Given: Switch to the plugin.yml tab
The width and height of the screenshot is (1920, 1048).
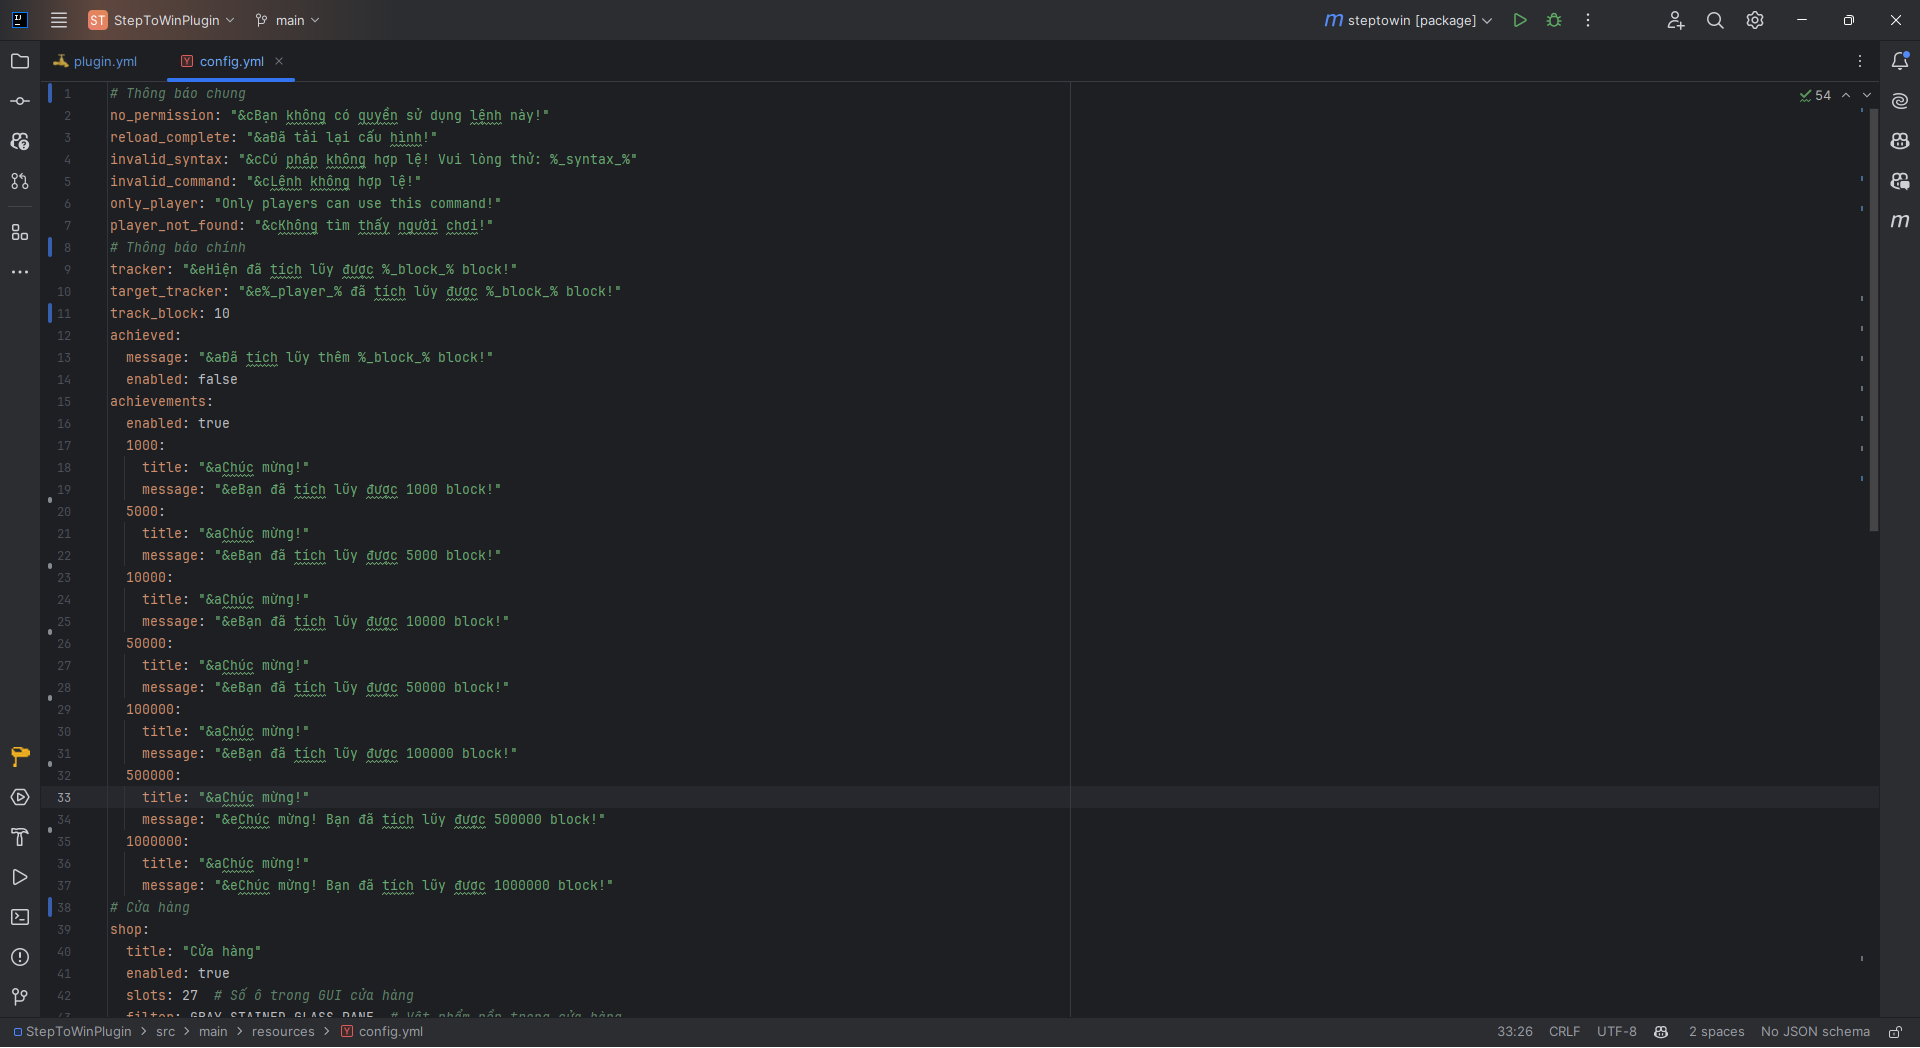Looking at the screenshot, I should coord(104,61).
